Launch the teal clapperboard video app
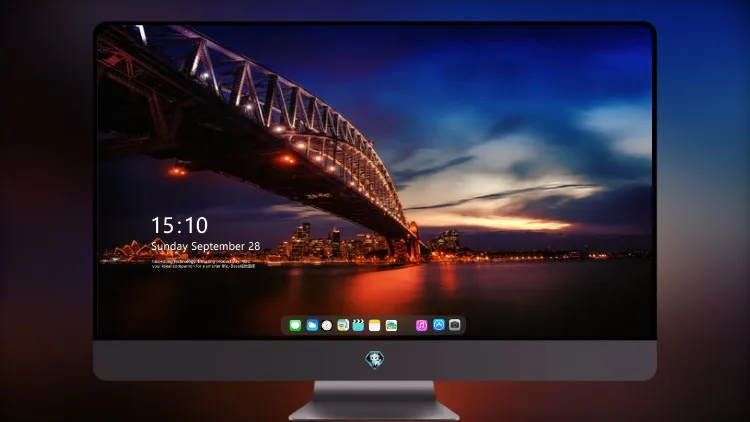Viewport: 750px width, 422px height. [358, 325]
